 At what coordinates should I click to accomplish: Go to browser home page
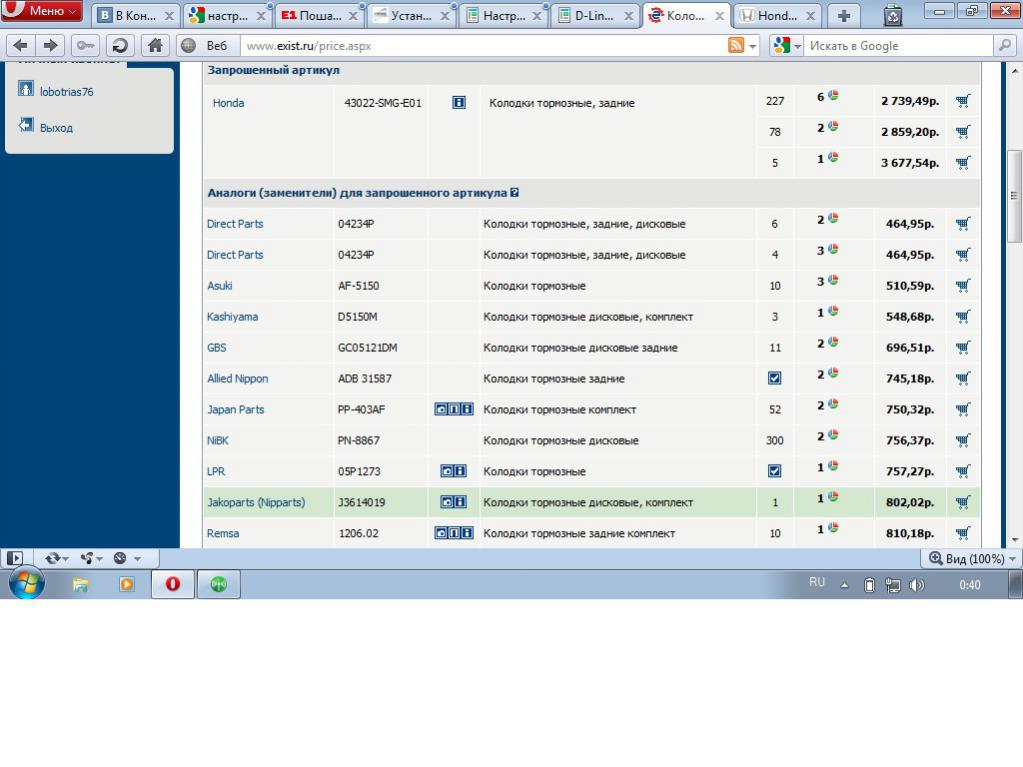tap(155, 46)
